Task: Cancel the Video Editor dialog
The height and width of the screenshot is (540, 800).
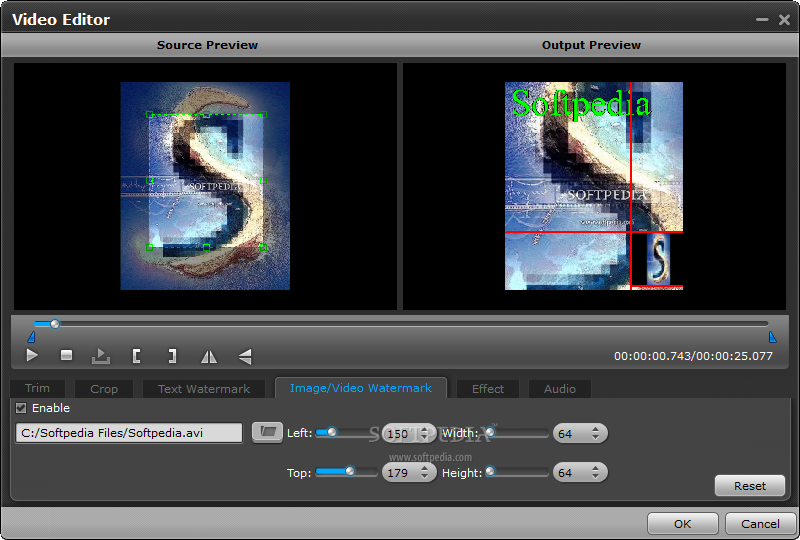Action: pyautogui.click(x=760, y=524)
